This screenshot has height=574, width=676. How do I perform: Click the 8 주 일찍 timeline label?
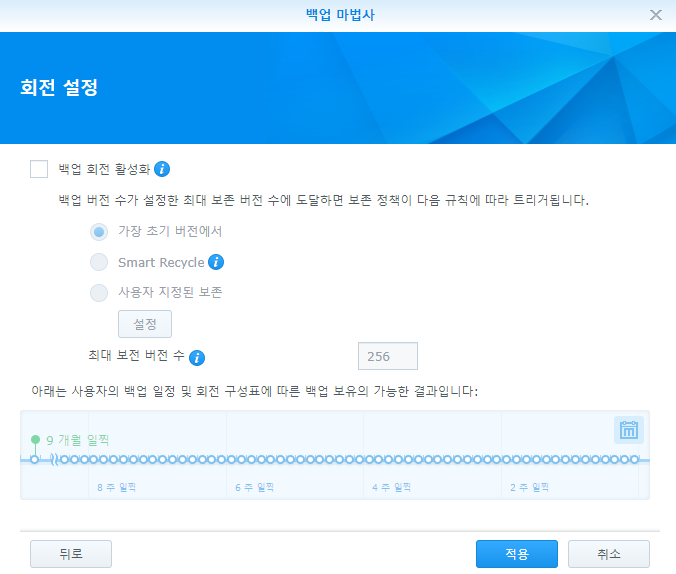coord(116,487)
